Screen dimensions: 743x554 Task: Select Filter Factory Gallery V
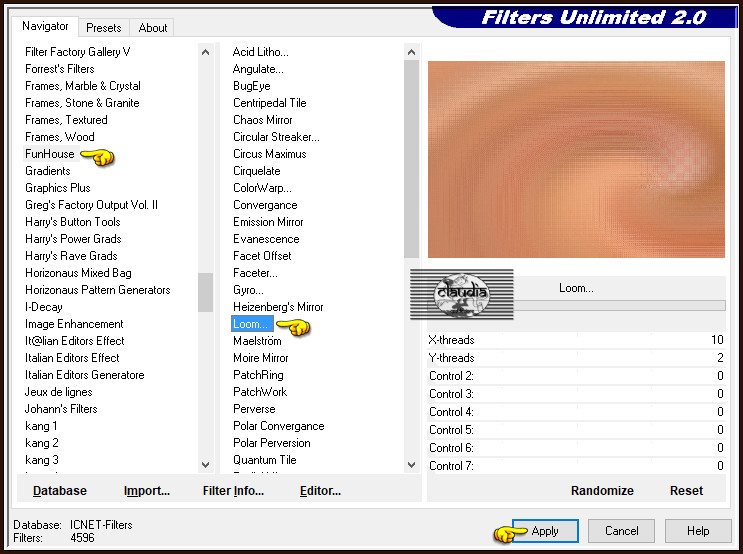[x=77, y=52]
